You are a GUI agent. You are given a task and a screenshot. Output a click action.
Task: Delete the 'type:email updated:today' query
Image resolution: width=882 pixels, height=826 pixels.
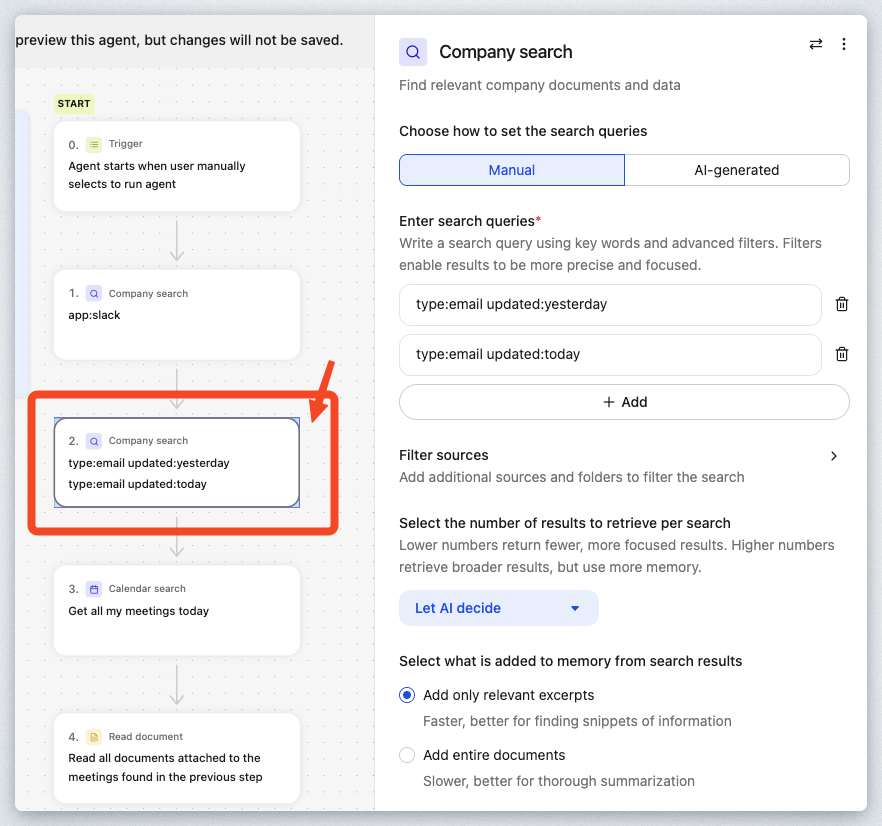(x=842, y=354)
